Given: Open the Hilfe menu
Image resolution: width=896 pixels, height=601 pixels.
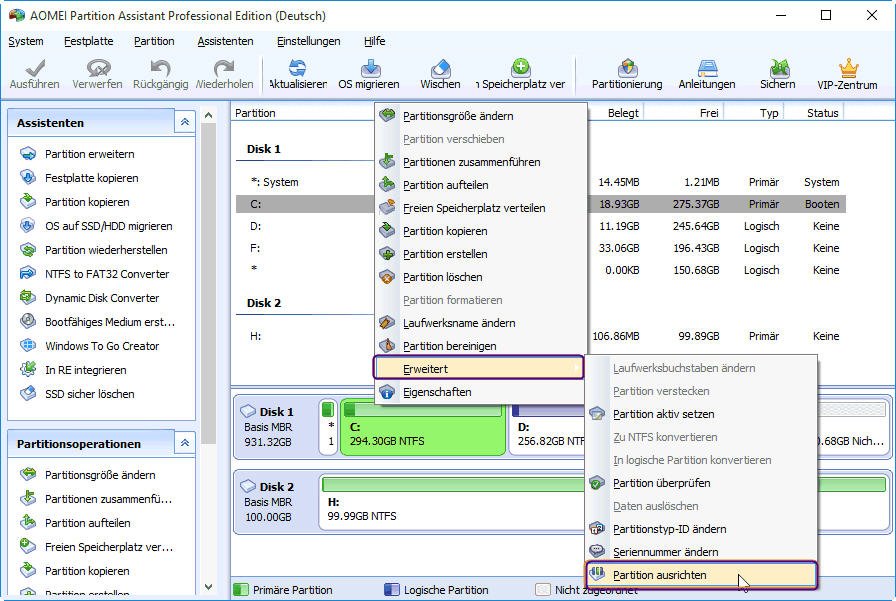Looking at the screenshot, I should (374, 41).
